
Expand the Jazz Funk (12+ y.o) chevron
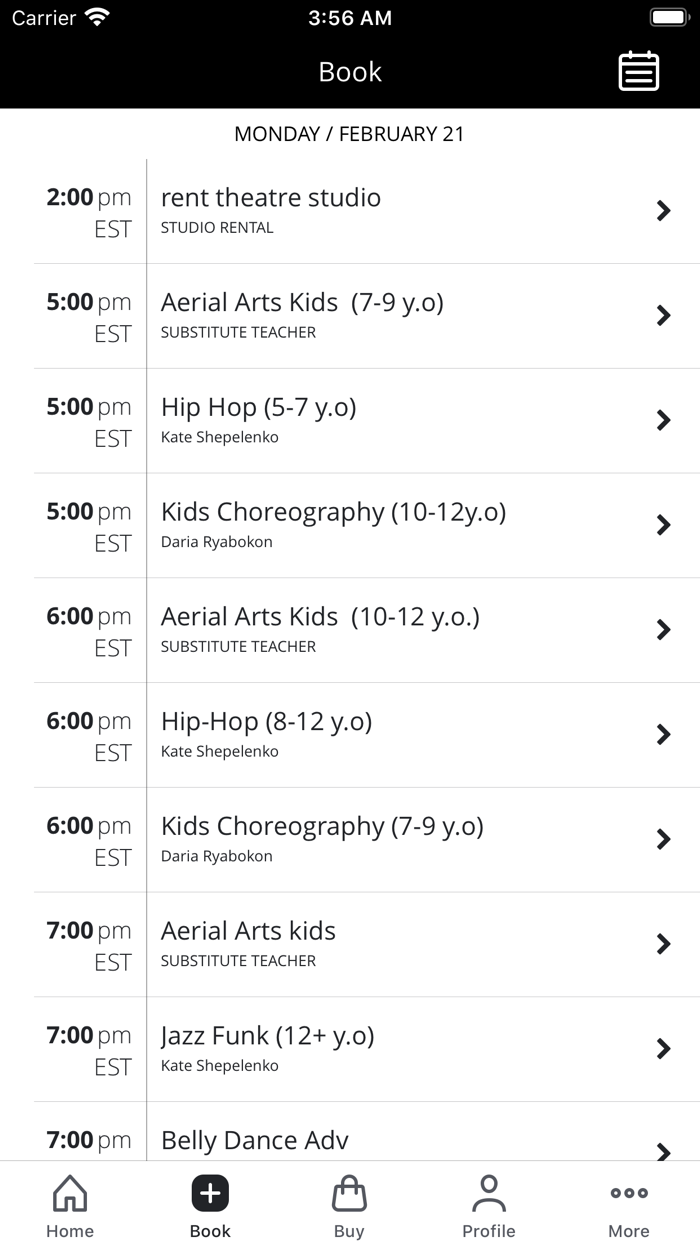click(x=663, y=1049)
